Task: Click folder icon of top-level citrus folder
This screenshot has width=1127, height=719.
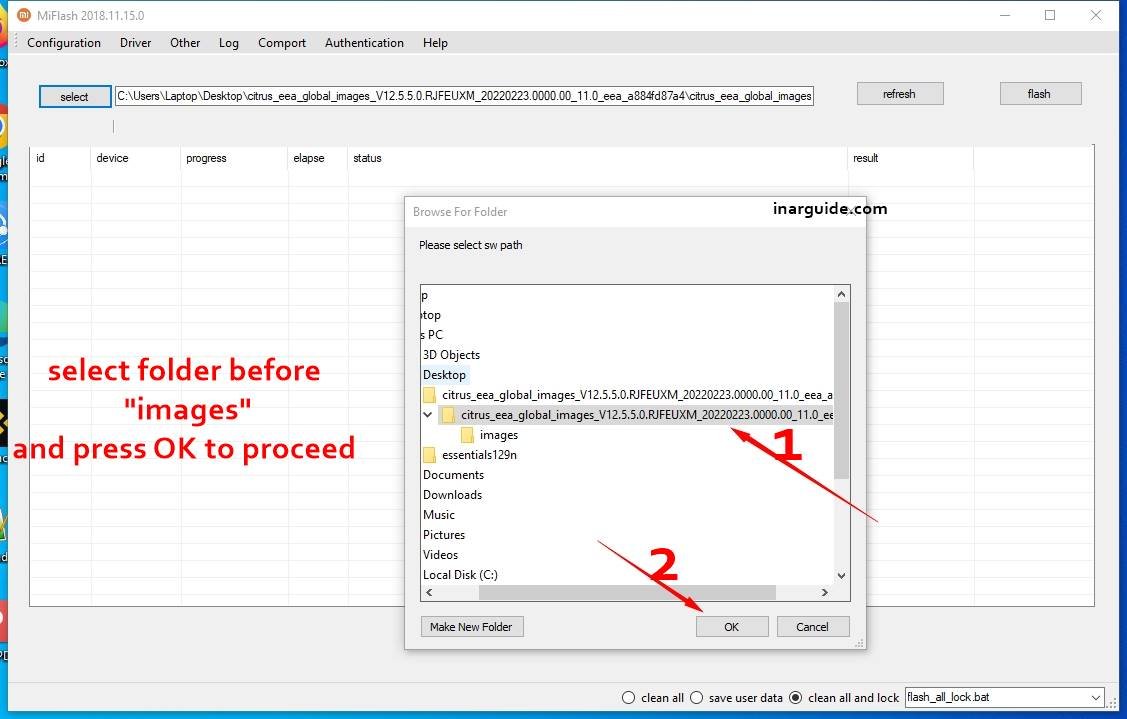Action: pyautogui.click(x=429, y=395)
